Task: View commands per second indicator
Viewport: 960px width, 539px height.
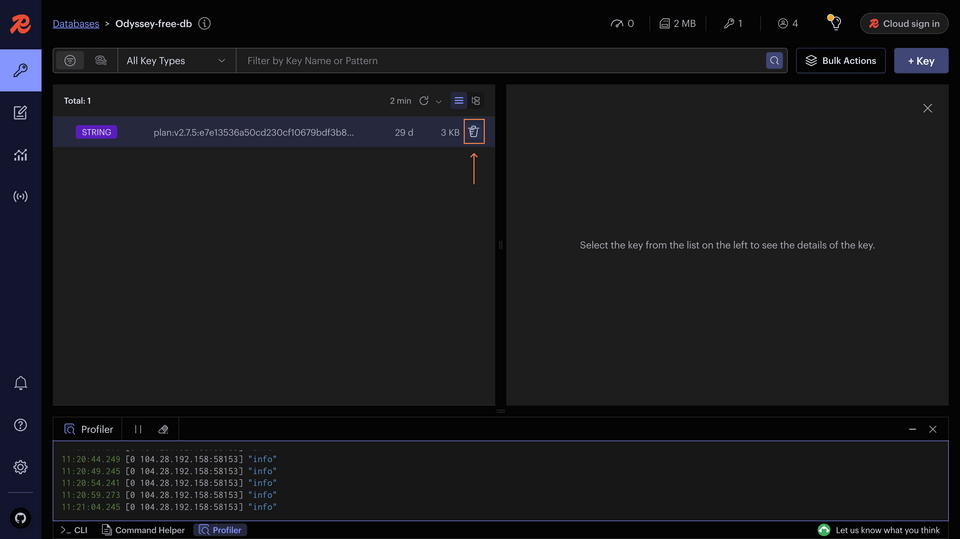Action: (x=622, y=23)
